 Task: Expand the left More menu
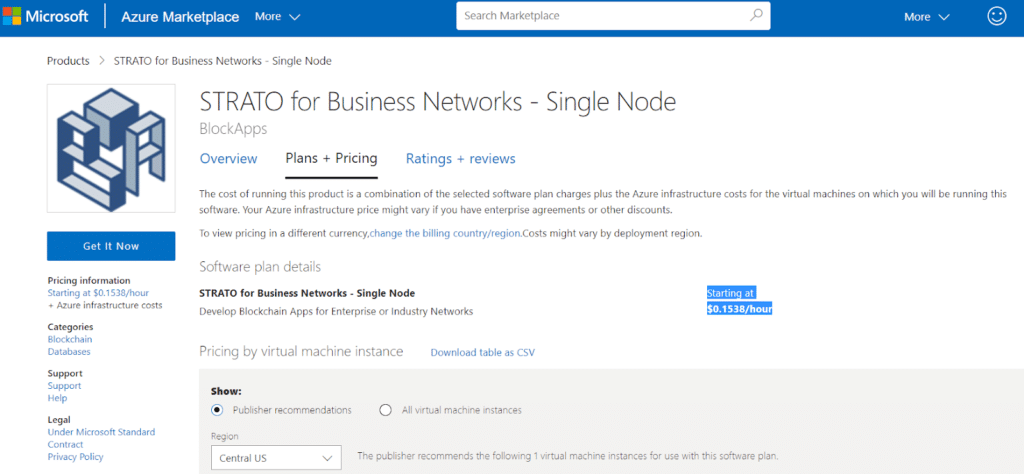coord(278,17)
